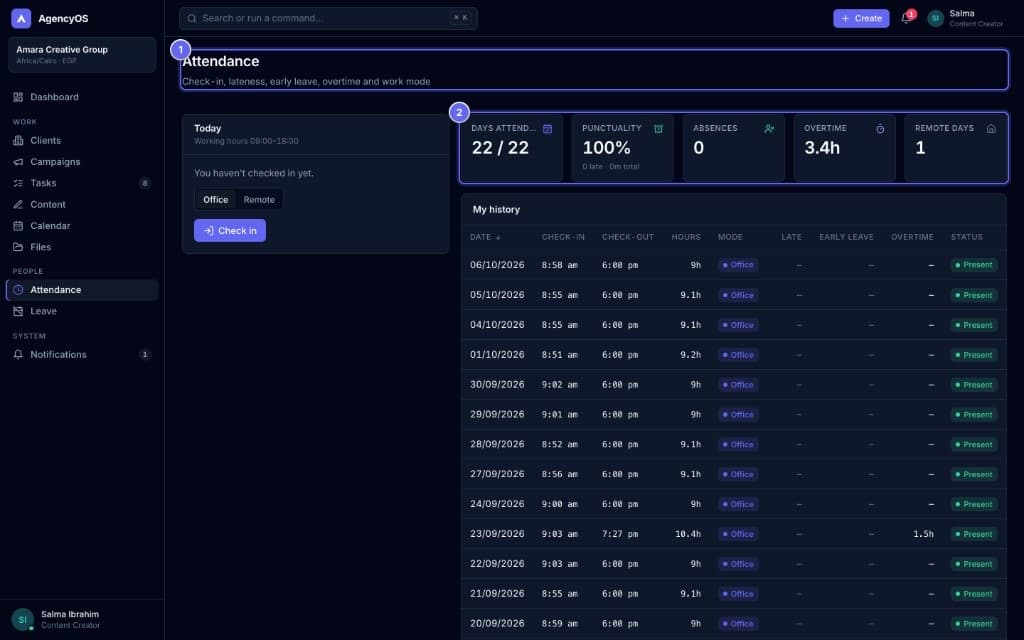Select Office work mode
Image resolution: width=1024 pixels, height=640 pixels.
(x=216, y=200)
